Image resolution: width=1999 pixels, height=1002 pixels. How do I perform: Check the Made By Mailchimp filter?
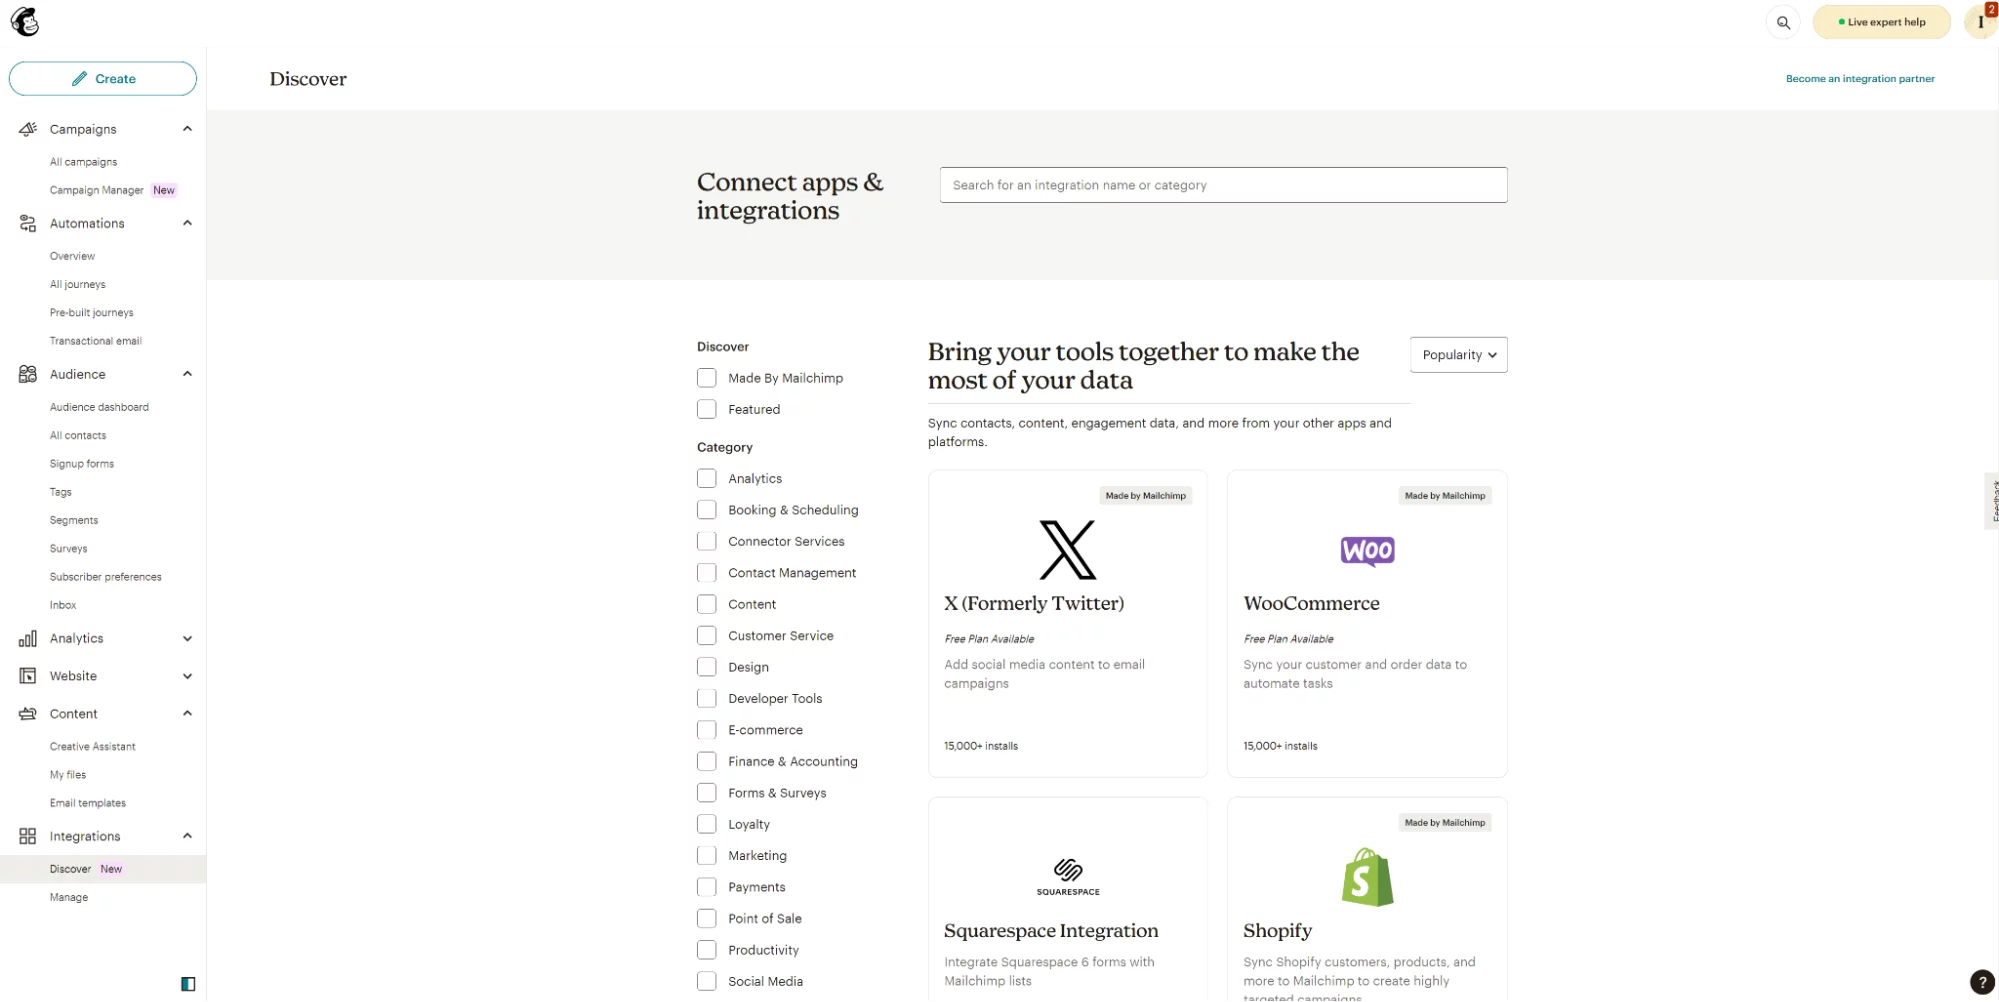pyautogui.click(x=707, y=378)
